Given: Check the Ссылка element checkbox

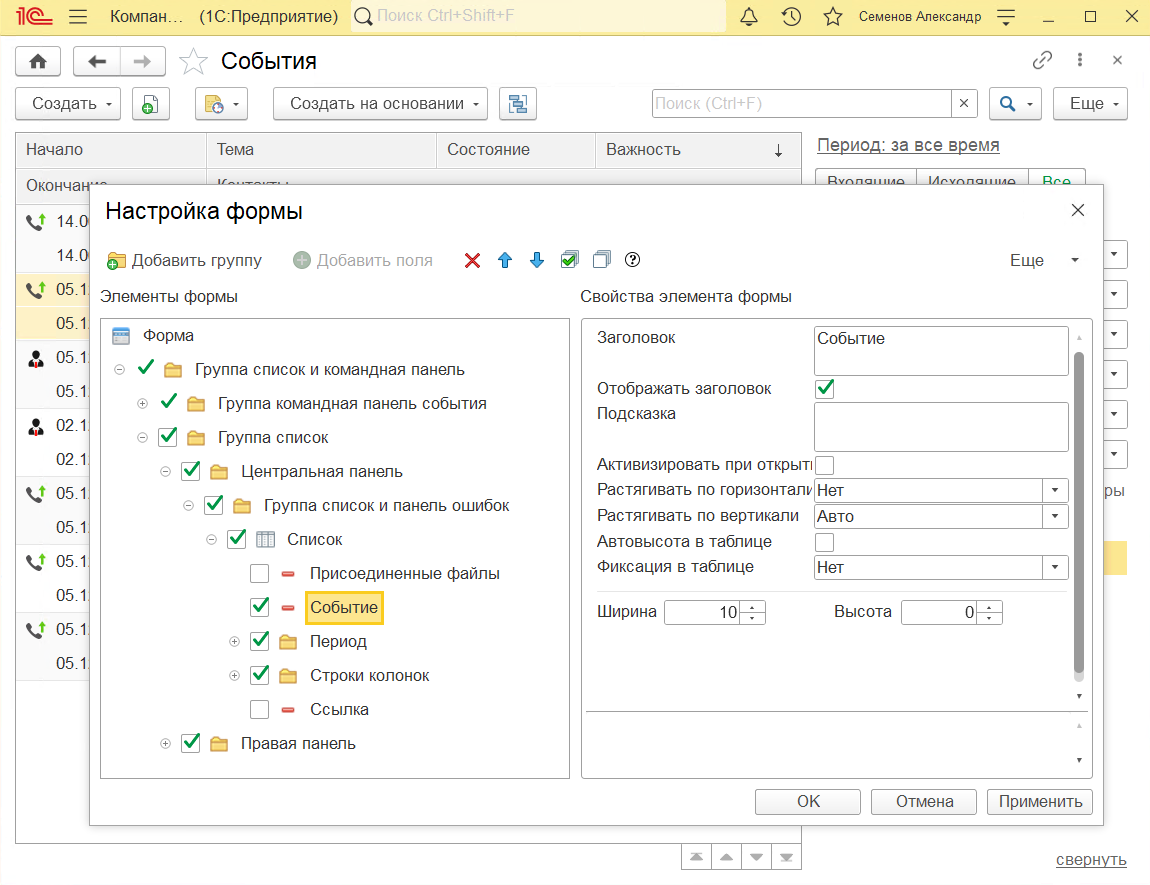Looking at the screenshot, I should [x=260, y=710].
